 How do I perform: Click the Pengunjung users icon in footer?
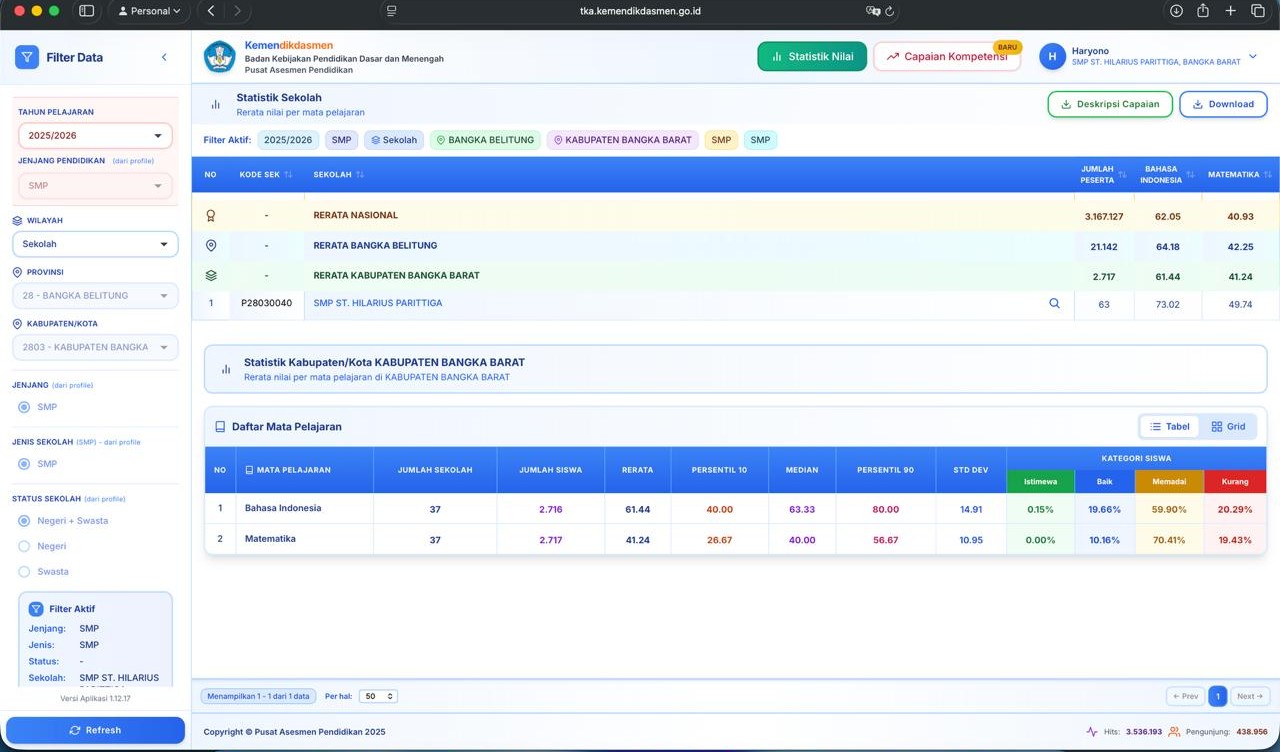[1174, 732]
